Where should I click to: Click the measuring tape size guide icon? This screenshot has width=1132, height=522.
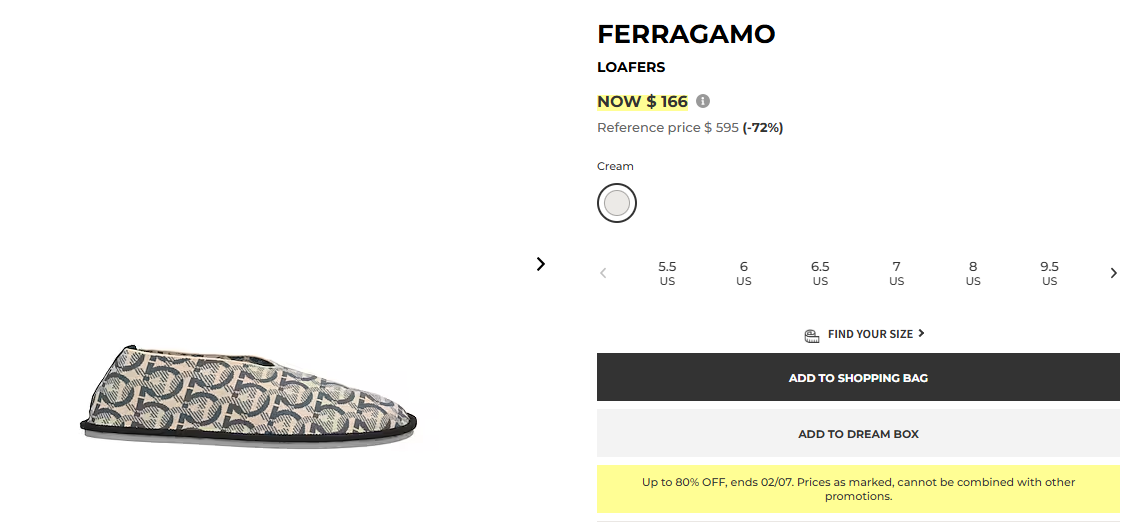[812, 335]
